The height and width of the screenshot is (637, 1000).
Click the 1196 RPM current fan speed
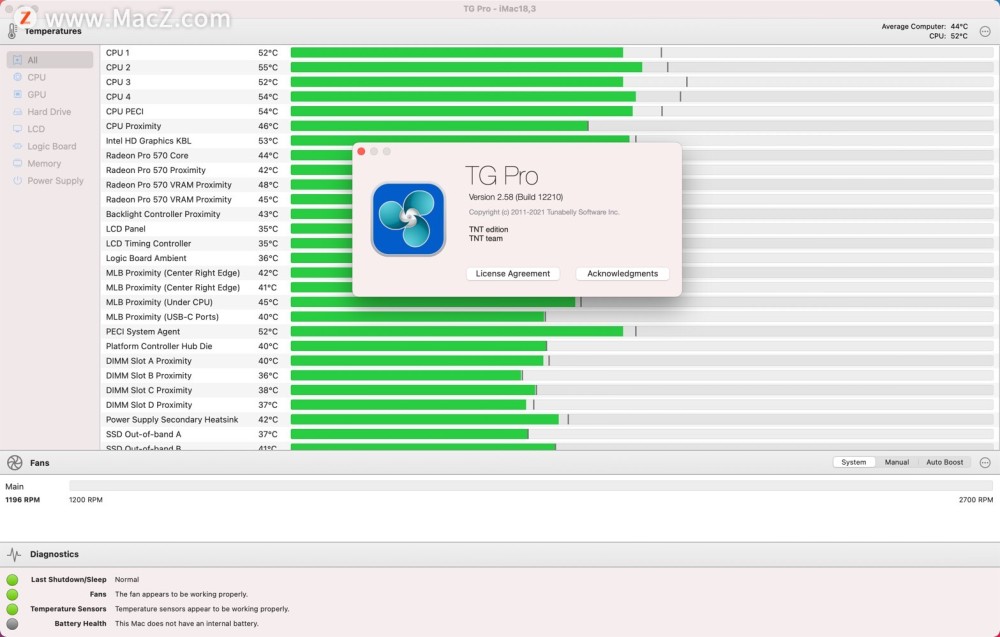(x=22, y=500)
